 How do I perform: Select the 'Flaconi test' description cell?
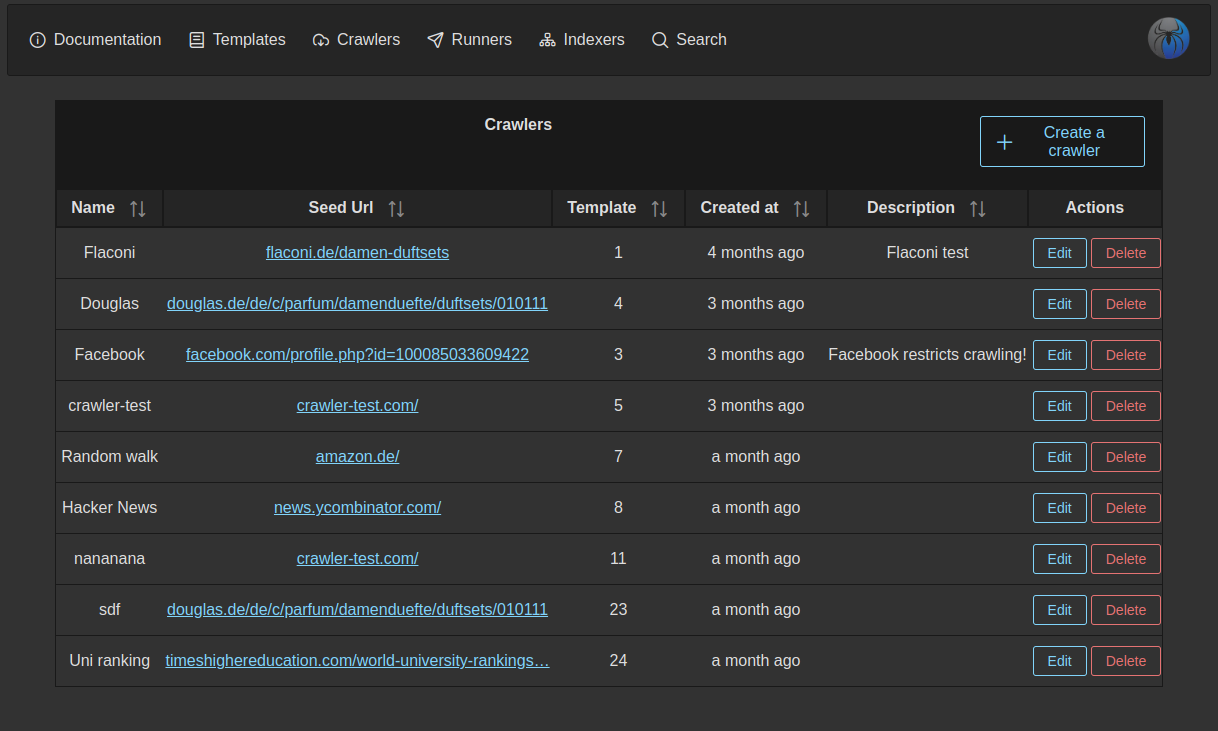[x=927, y=253]
